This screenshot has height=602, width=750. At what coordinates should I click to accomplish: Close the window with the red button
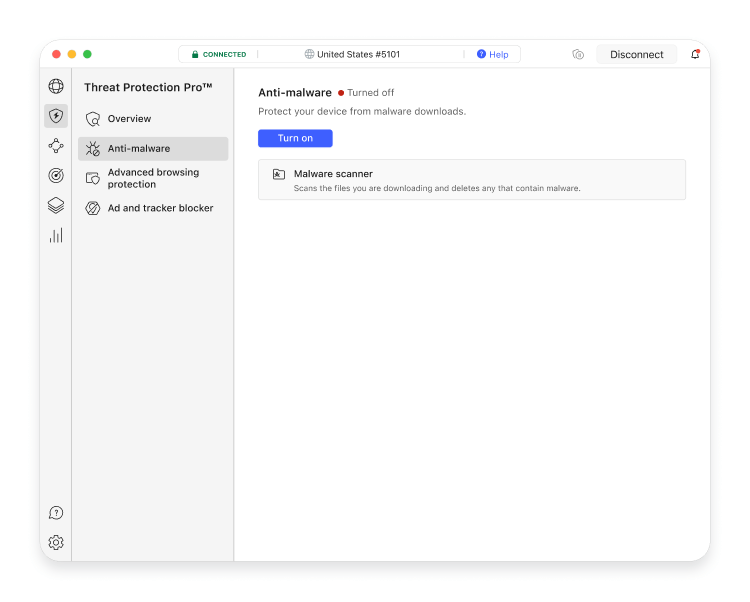[x=56, y=54]
